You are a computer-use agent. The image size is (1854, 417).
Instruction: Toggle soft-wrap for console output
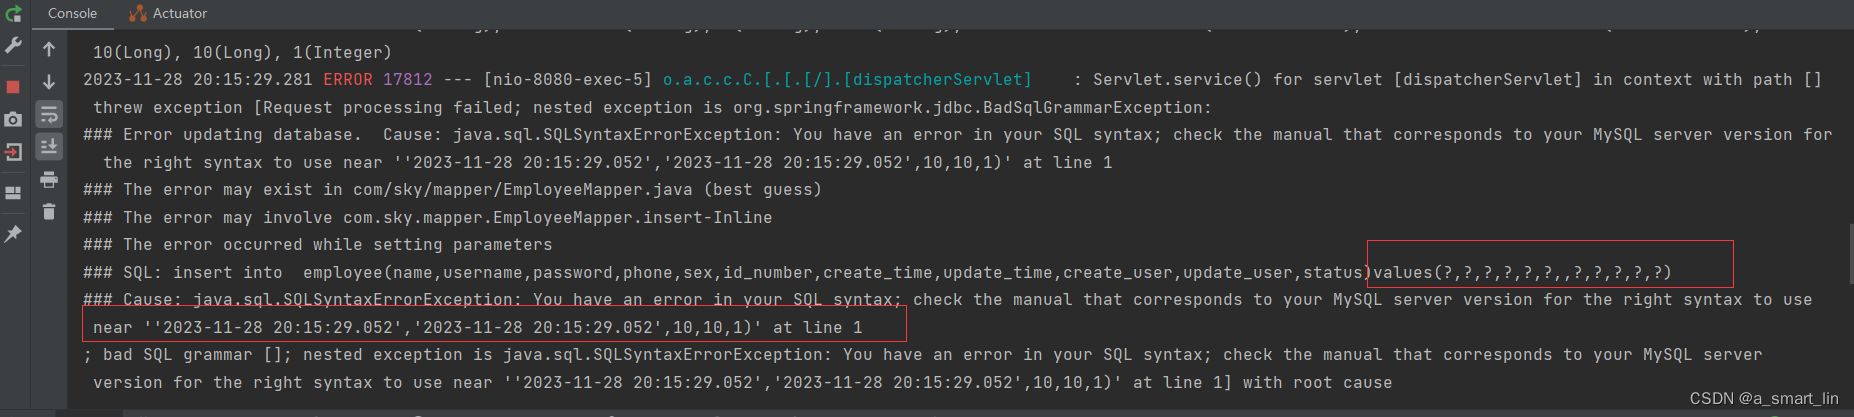49,114
